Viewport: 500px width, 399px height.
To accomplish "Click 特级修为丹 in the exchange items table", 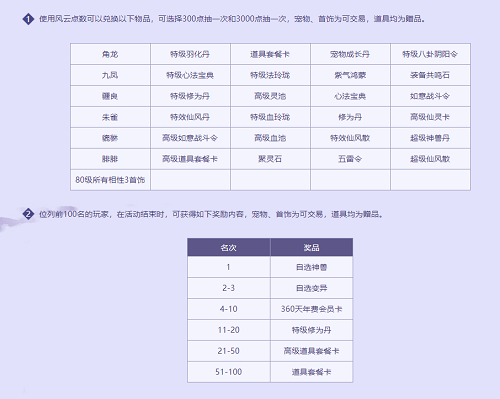I will 190,96.
